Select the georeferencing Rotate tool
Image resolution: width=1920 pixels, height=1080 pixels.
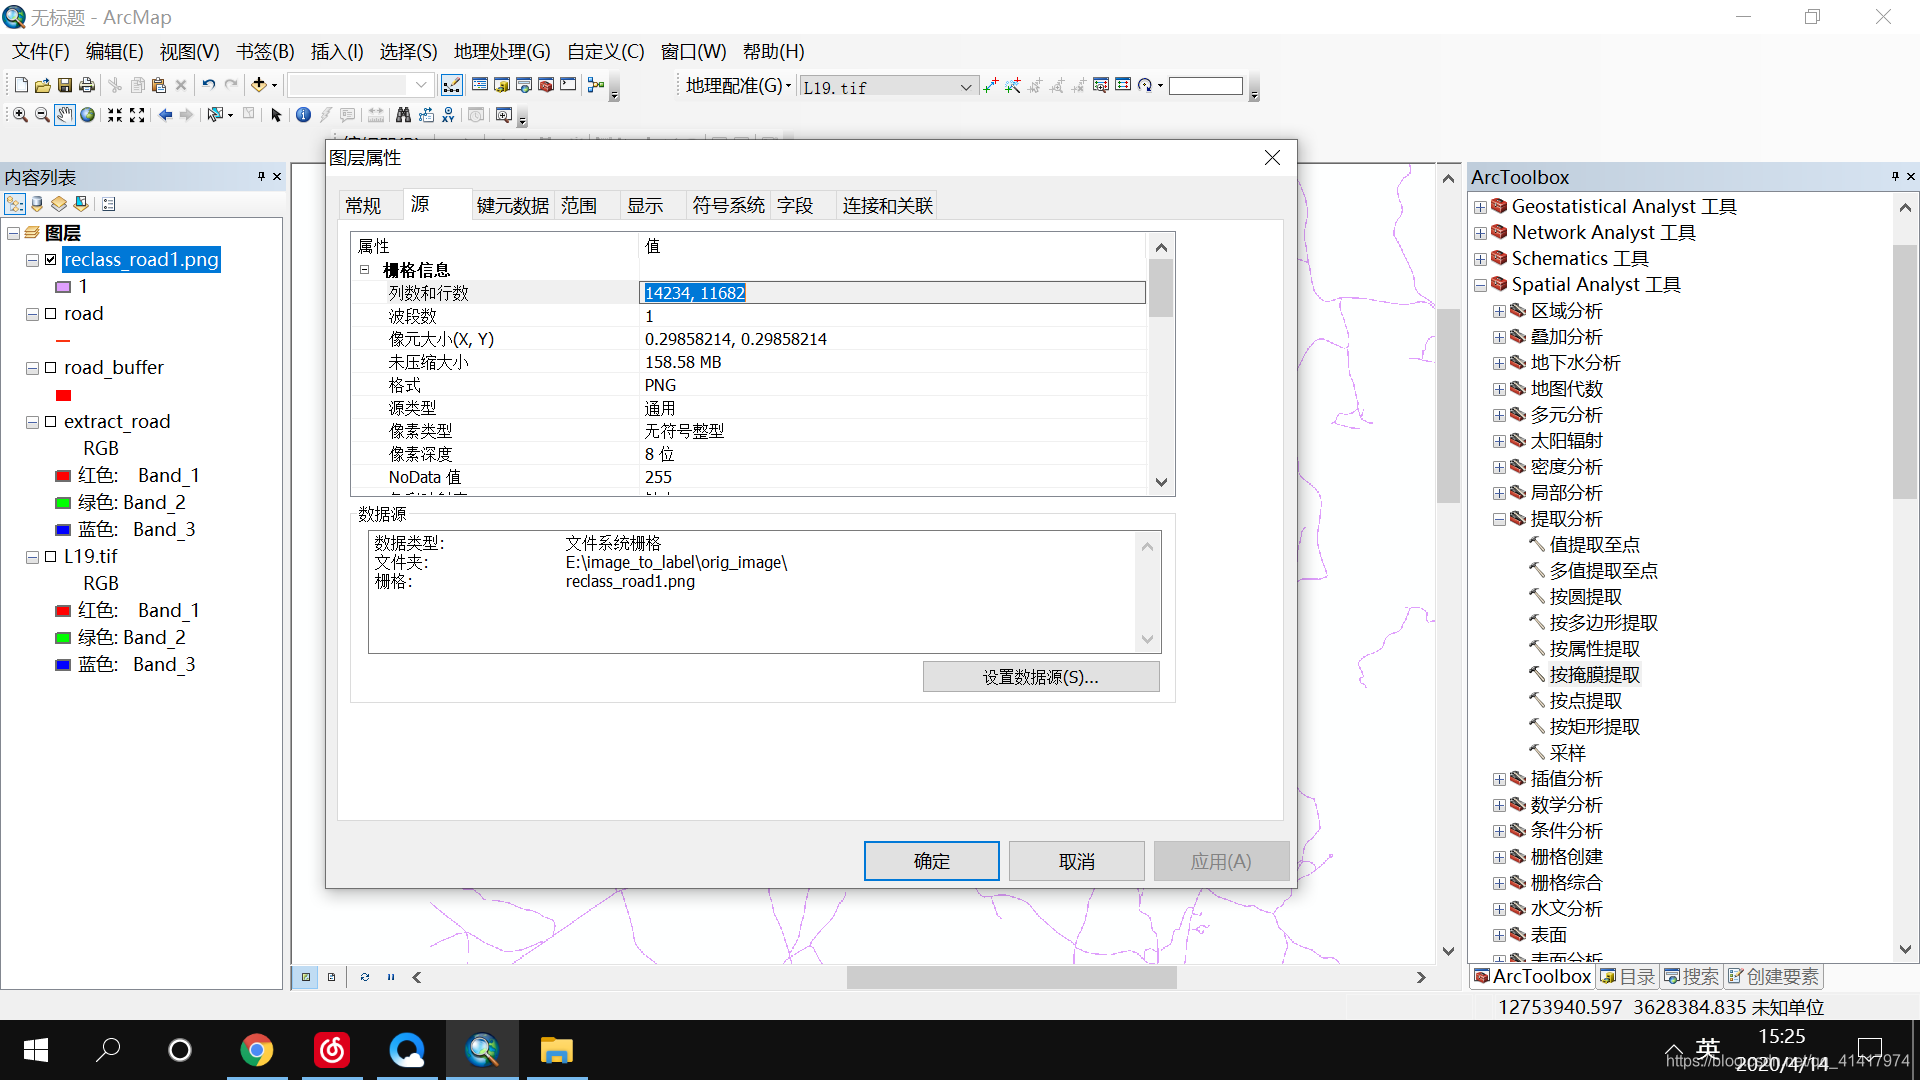coord(1146,86)
